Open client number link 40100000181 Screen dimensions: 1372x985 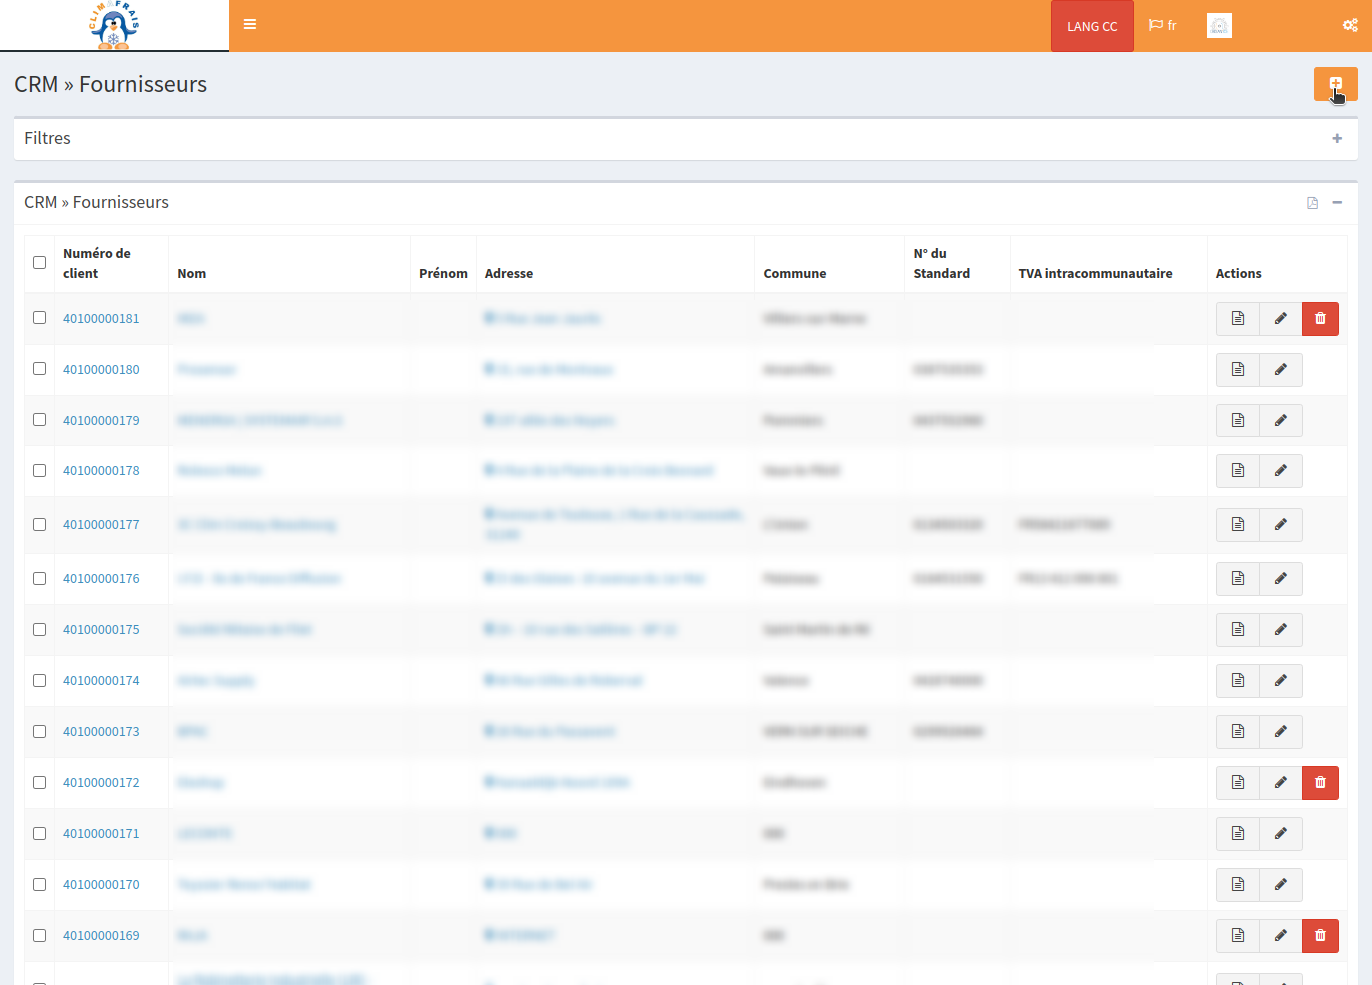(101, 319)
